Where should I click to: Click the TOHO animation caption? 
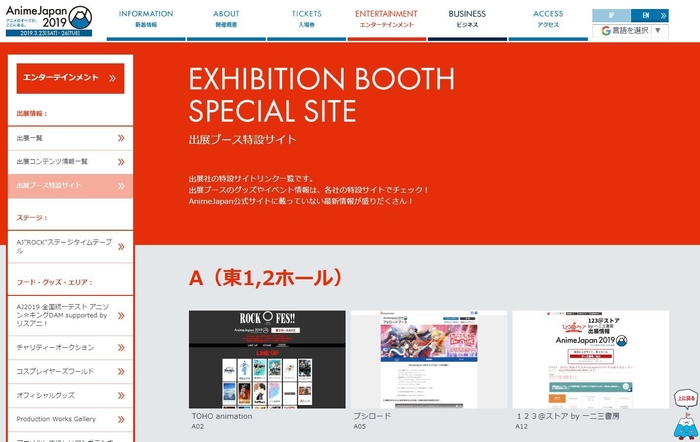[x=222, y=416]
